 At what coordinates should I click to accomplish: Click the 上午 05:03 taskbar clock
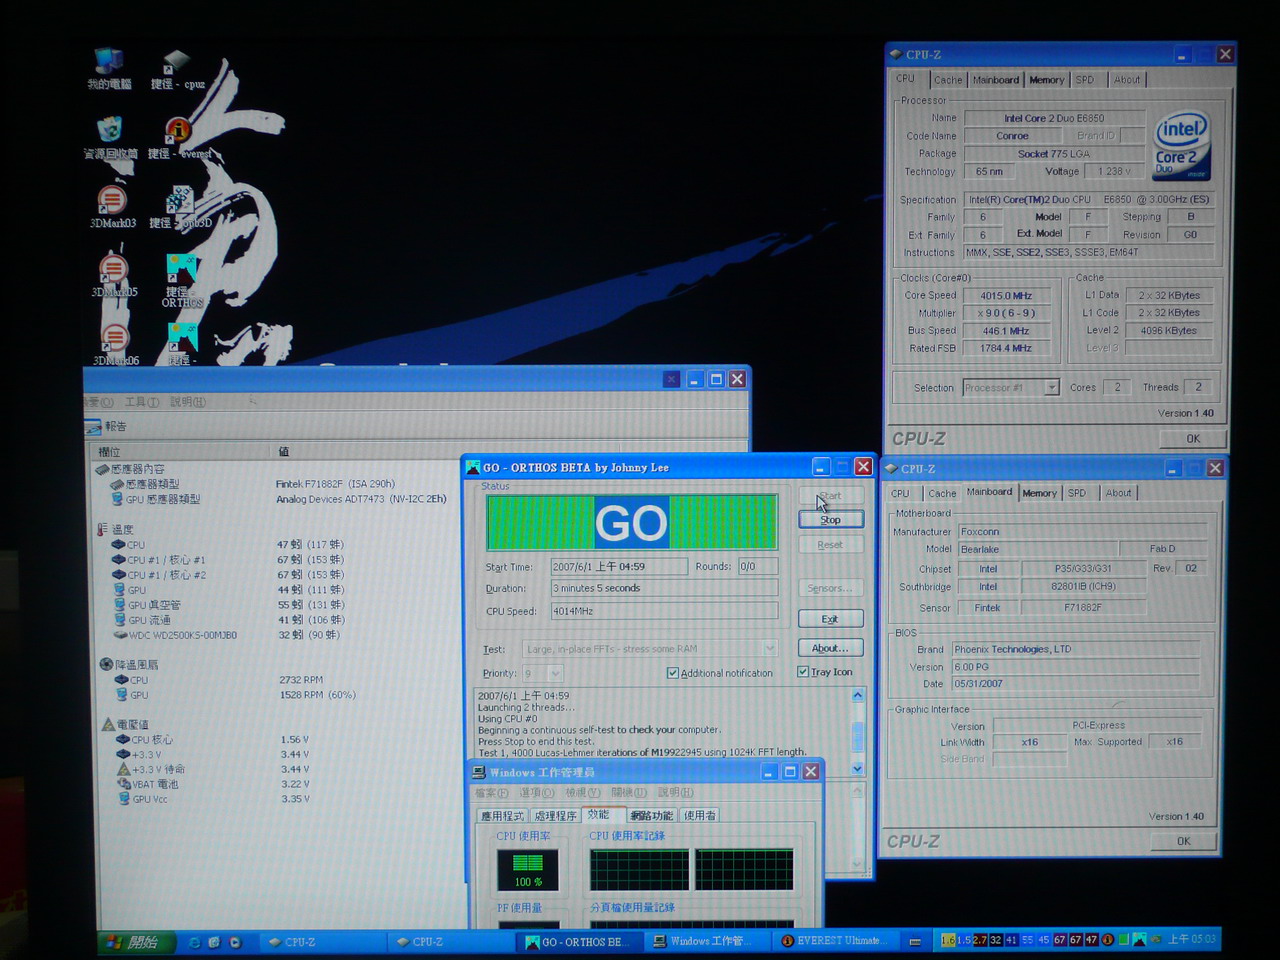tap(1192, 939)
